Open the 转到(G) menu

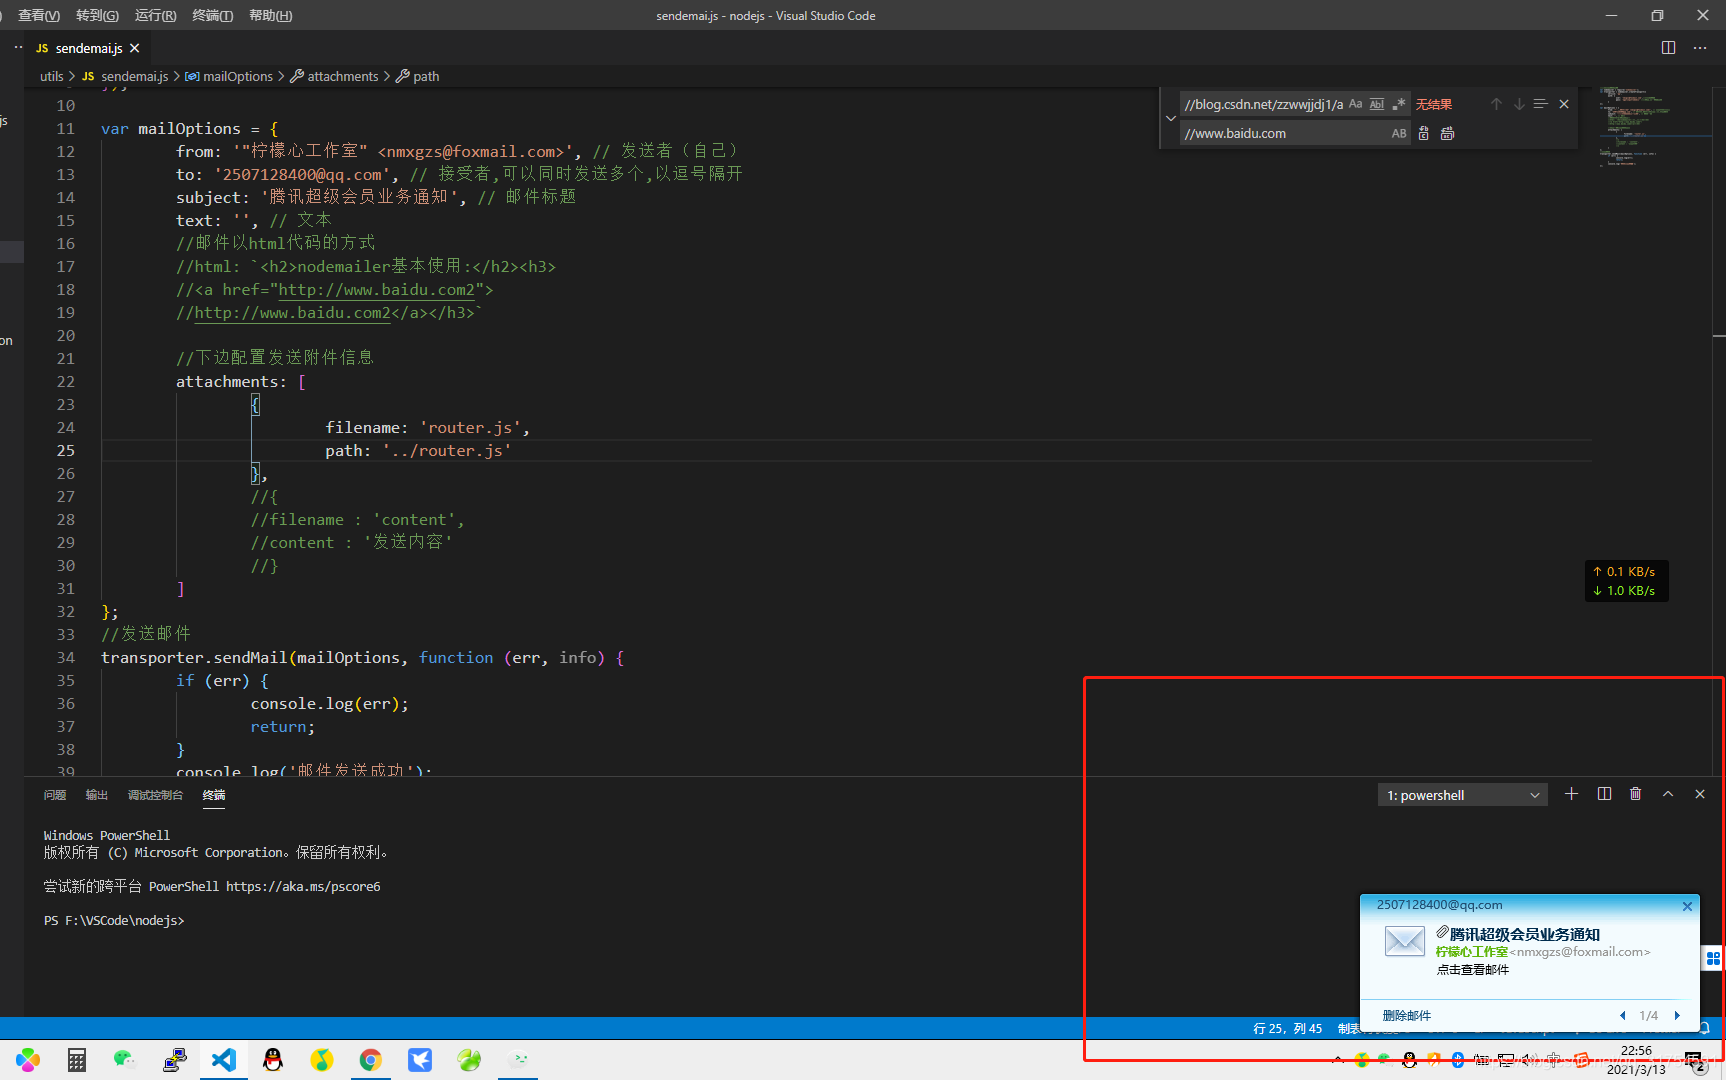click(97, 15)
